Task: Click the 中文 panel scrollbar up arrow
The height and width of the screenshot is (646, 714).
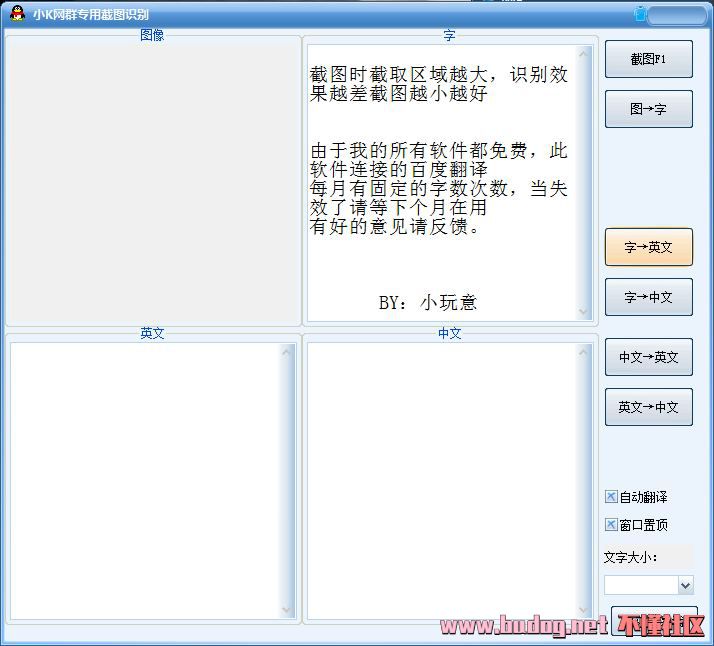Action: (583, 352)
